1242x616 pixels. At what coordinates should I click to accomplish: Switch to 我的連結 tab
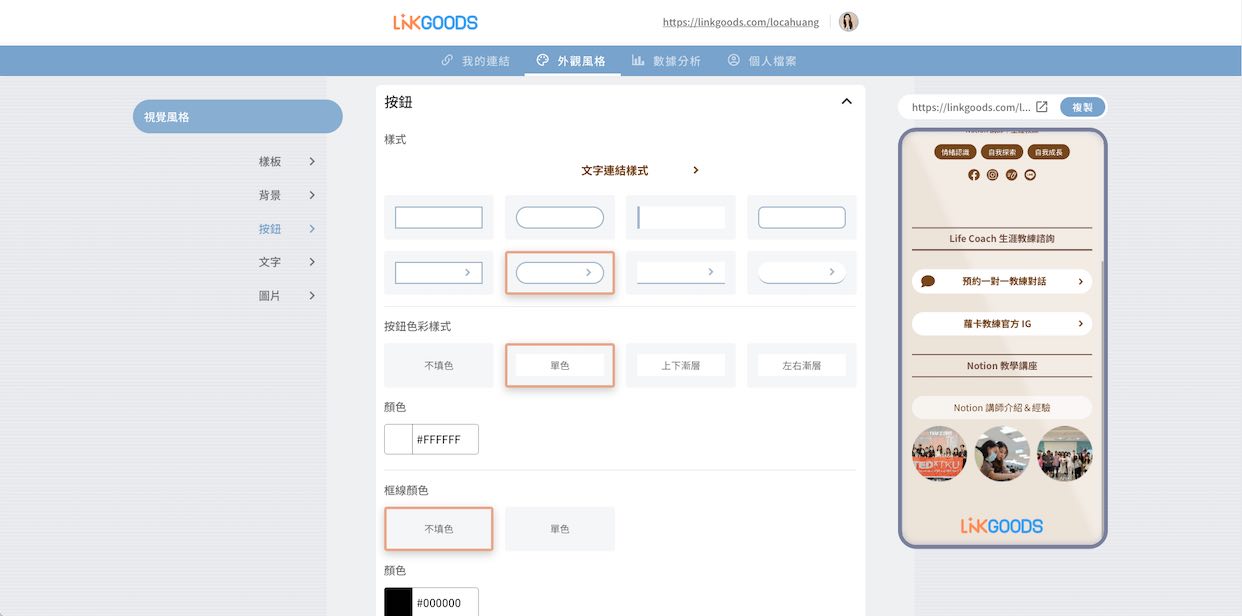[x=476, y=61]
